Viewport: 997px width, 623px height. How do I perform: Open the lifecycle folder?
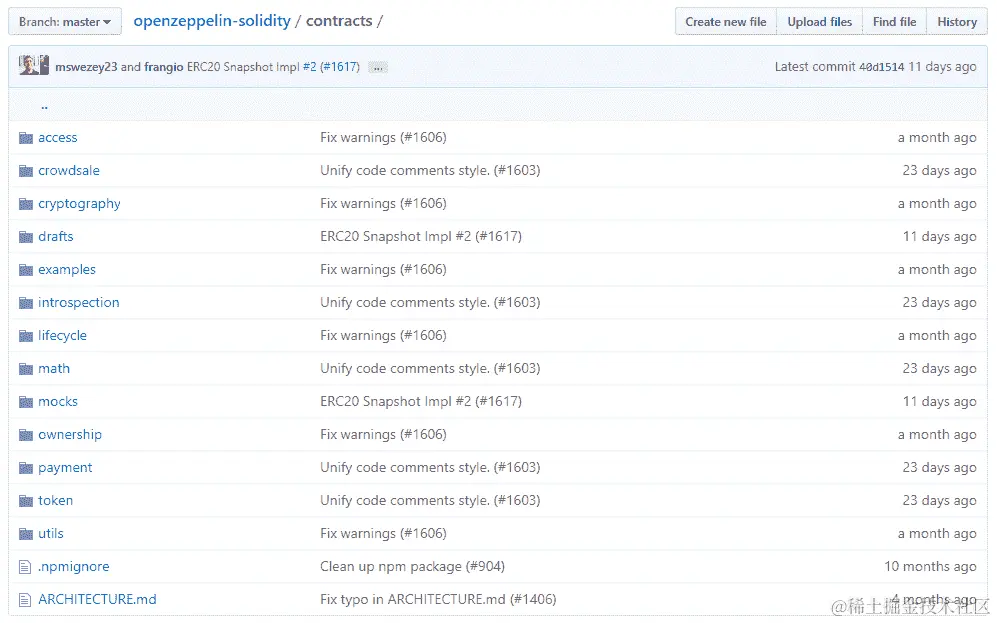coord(62,336)
